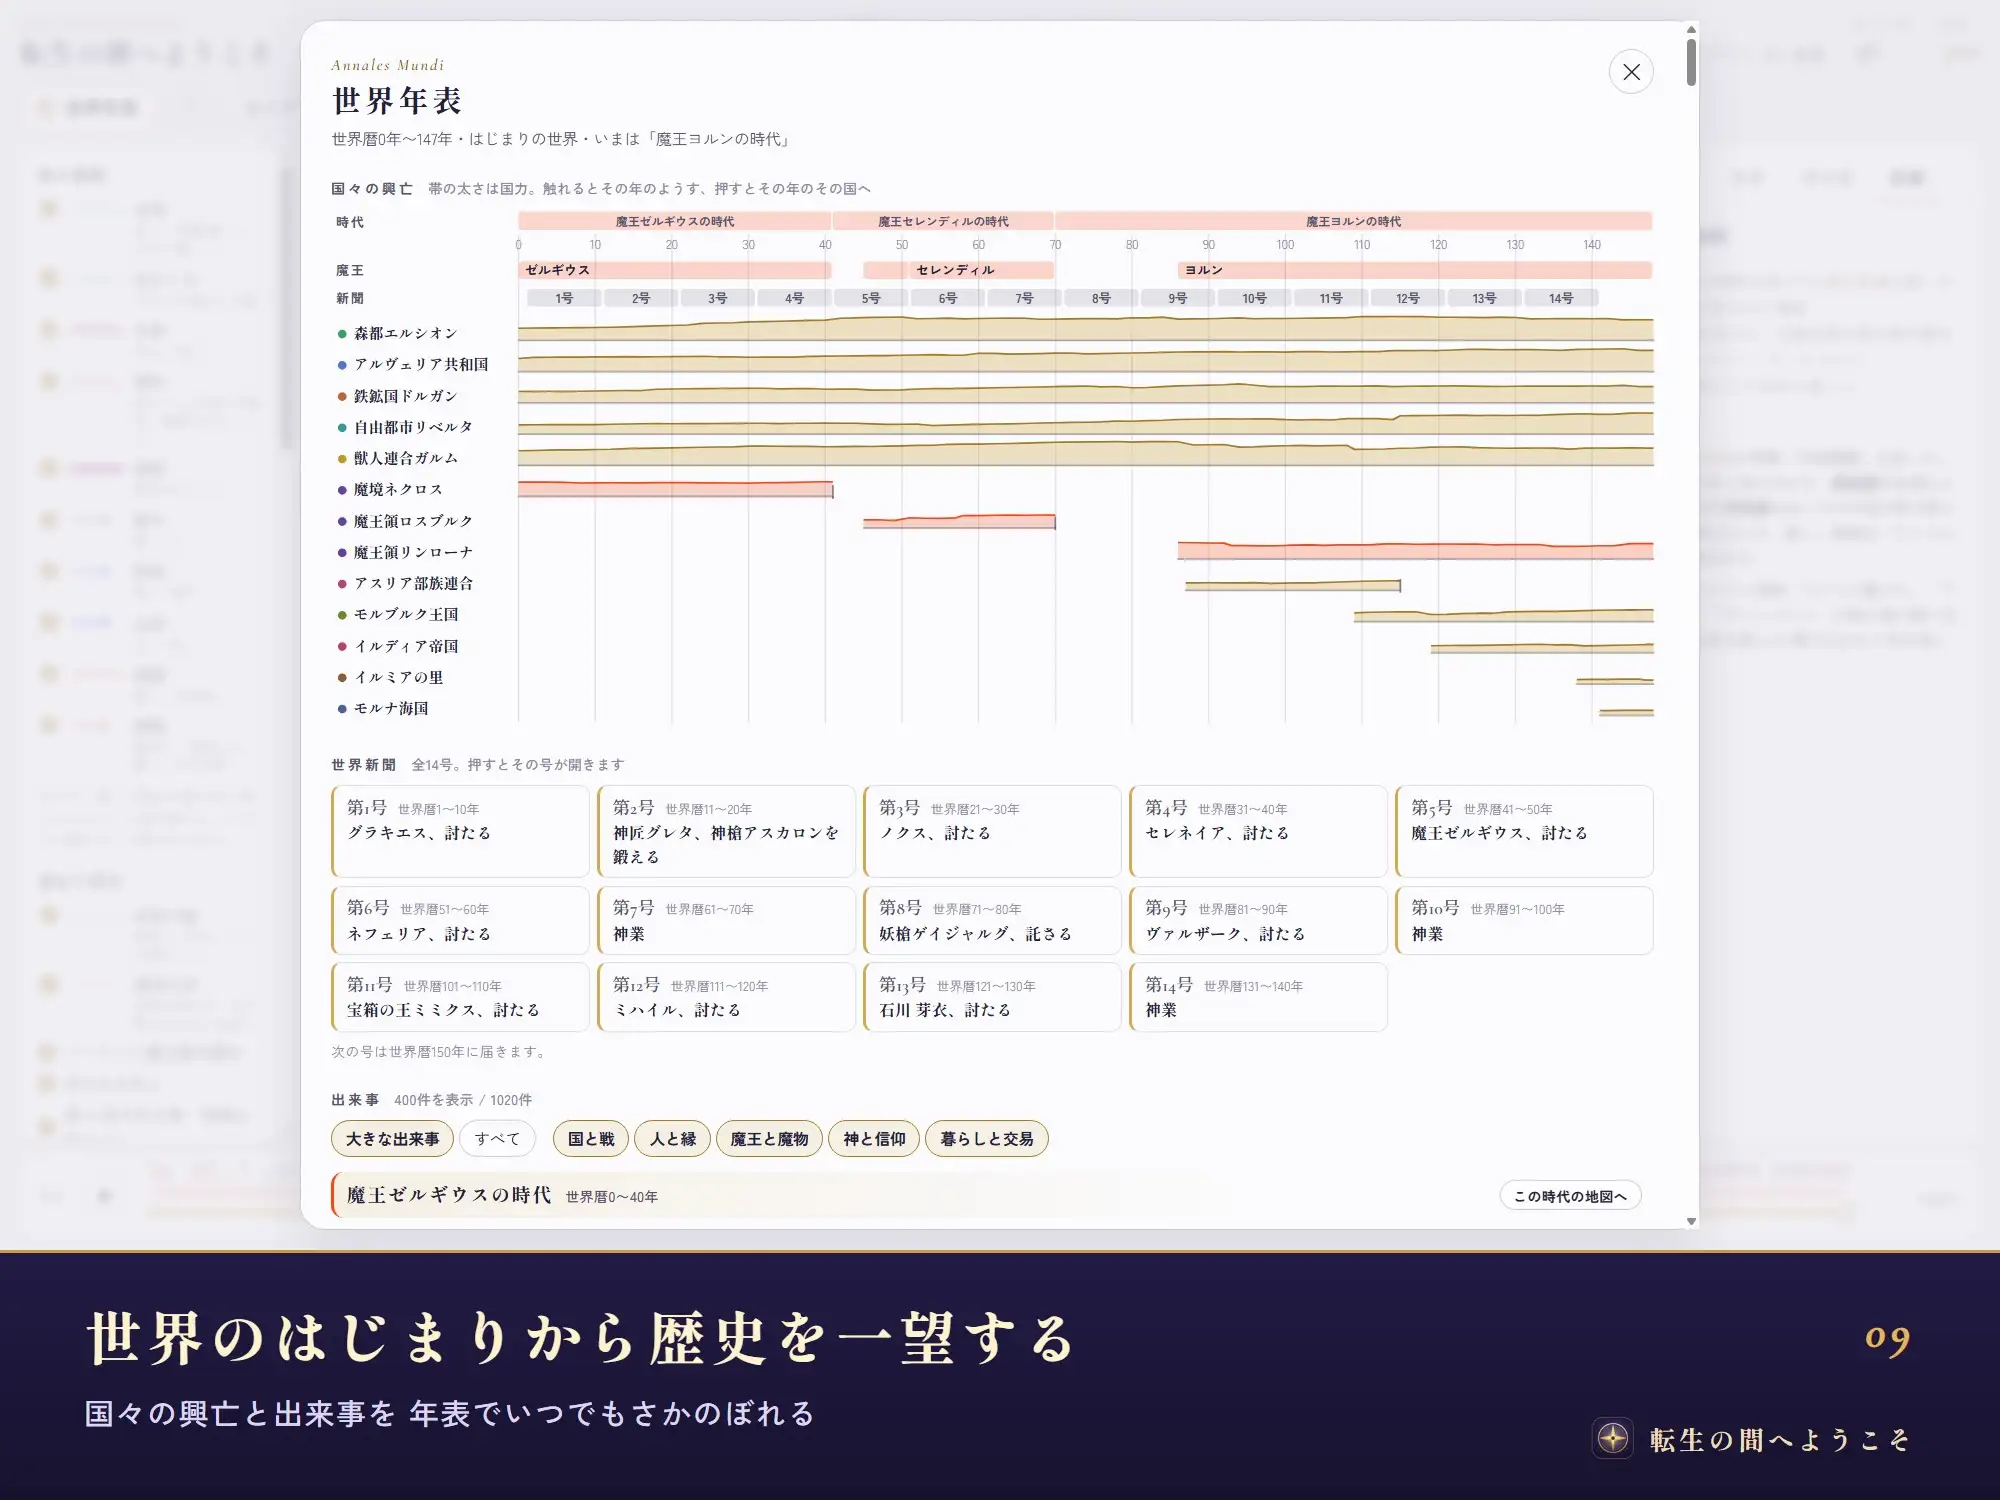Viewport: 2000px width, 1500px height.
Task: Click the ヨルン demon king bar
Action: pos(1414,270)
